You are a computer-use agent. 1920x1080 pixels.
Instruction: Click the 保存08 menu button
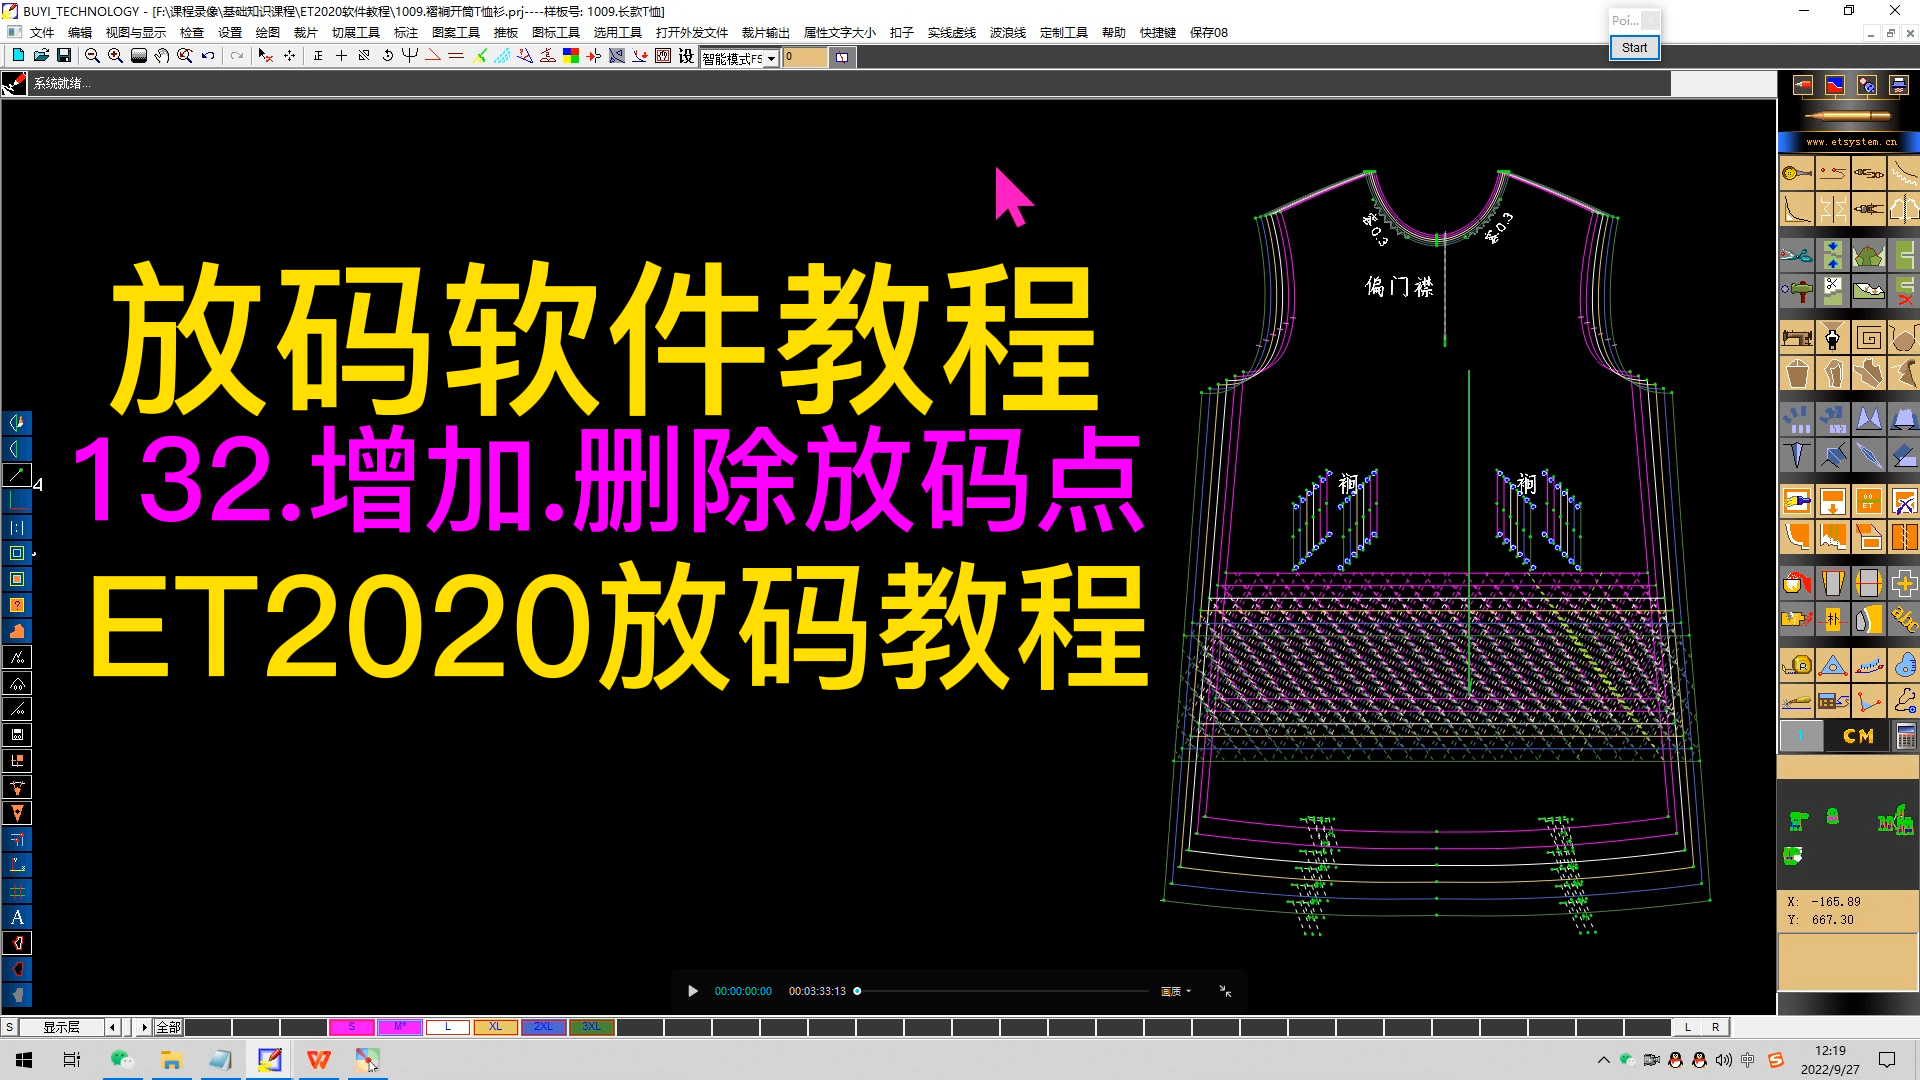pos(1209,33)
